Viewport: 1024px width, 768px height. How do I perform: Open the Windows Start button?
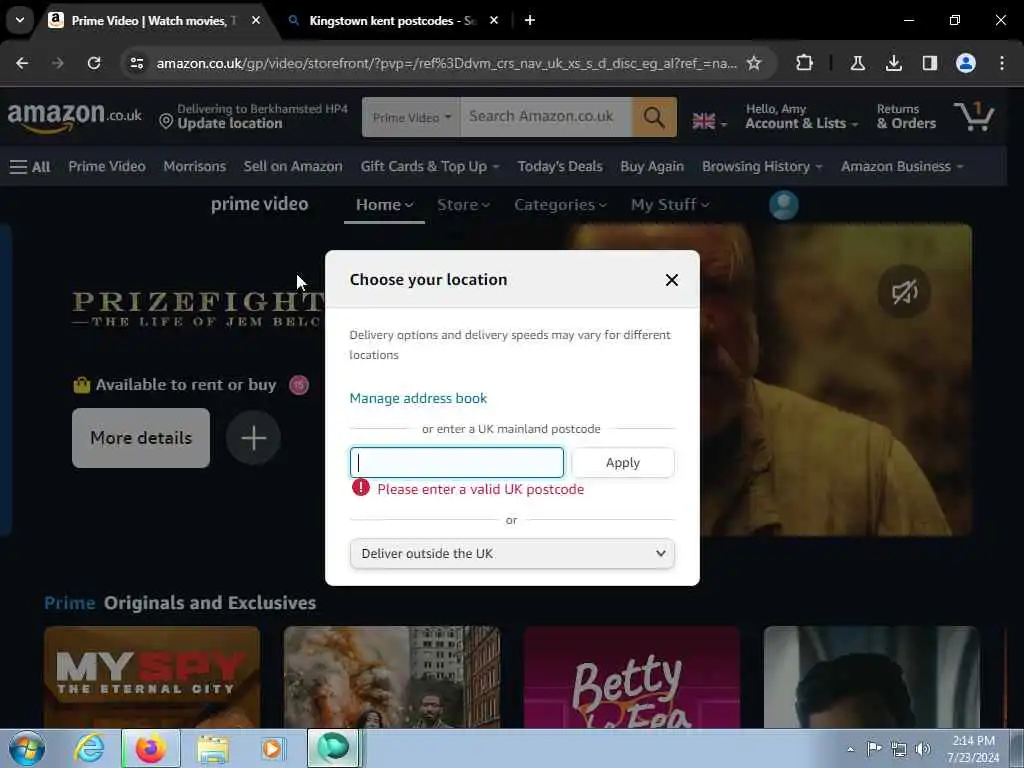27,748
